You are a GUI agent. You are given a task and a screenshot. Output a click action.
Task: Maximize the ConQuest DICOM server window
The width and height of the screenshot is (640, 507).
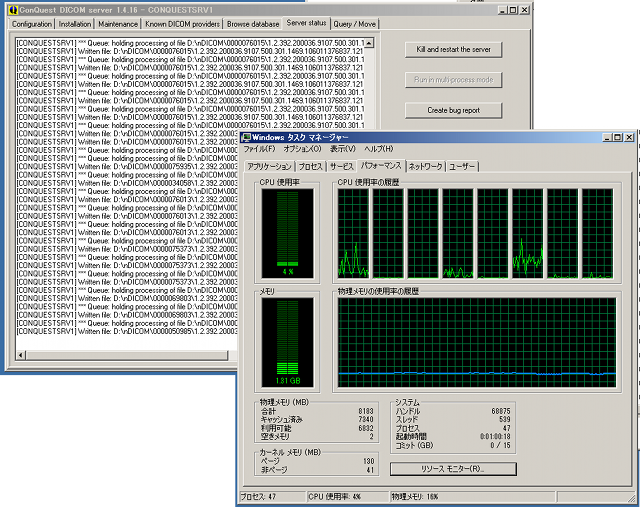(513, 10)
